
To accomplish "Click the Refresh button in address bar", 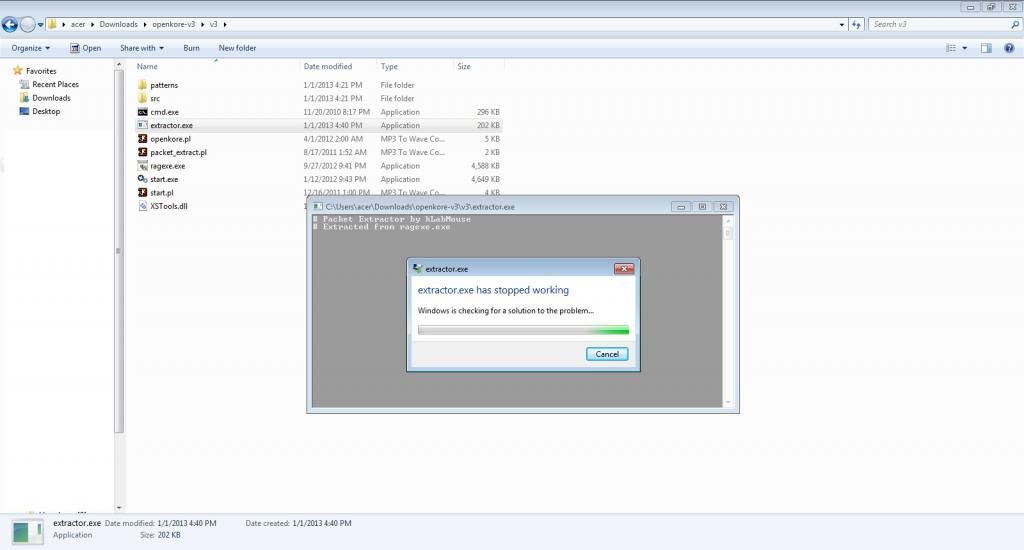I will click(x=856, y=25).
